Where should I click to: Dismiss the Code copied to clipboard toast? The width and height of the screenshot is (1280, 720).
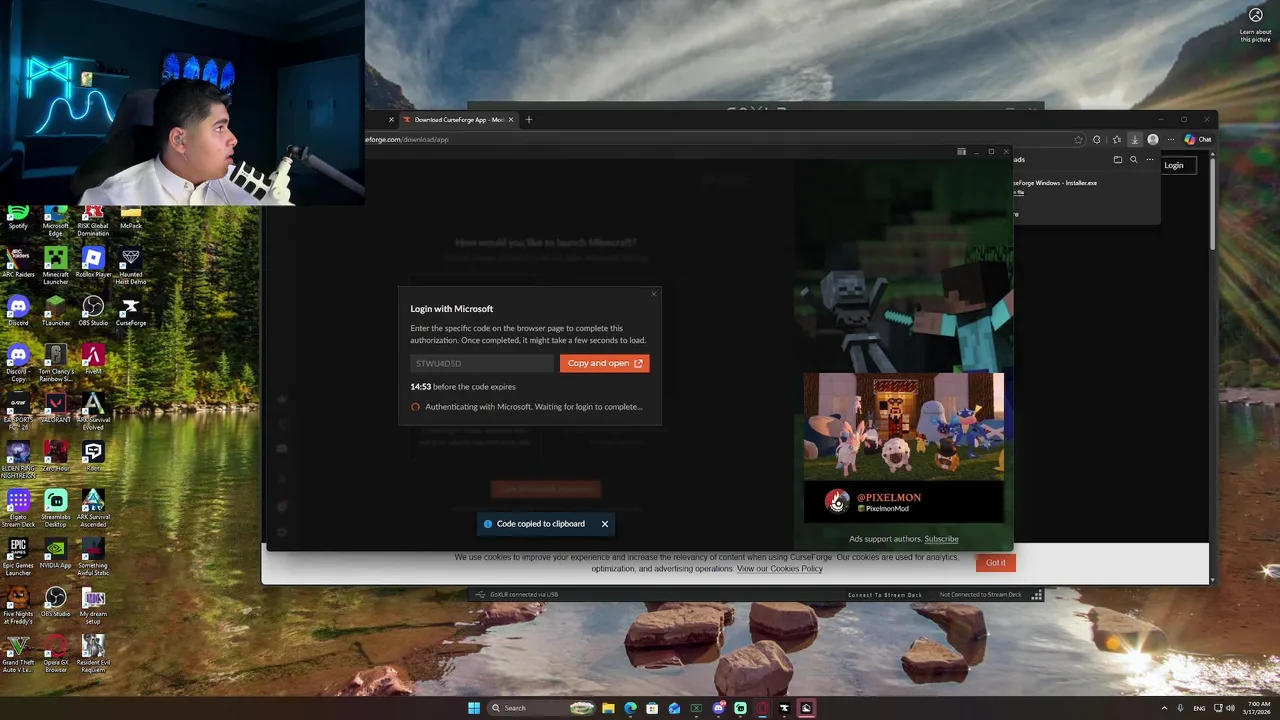coord(604,524)
